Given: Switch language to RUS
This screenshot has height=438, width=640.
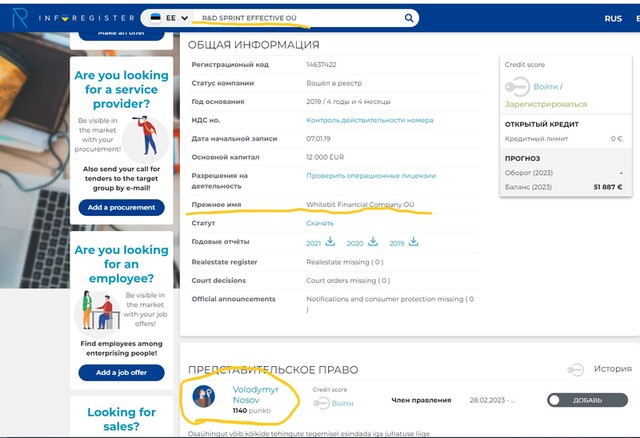Looking at the screenshot, I should click(x=613, y=18).
